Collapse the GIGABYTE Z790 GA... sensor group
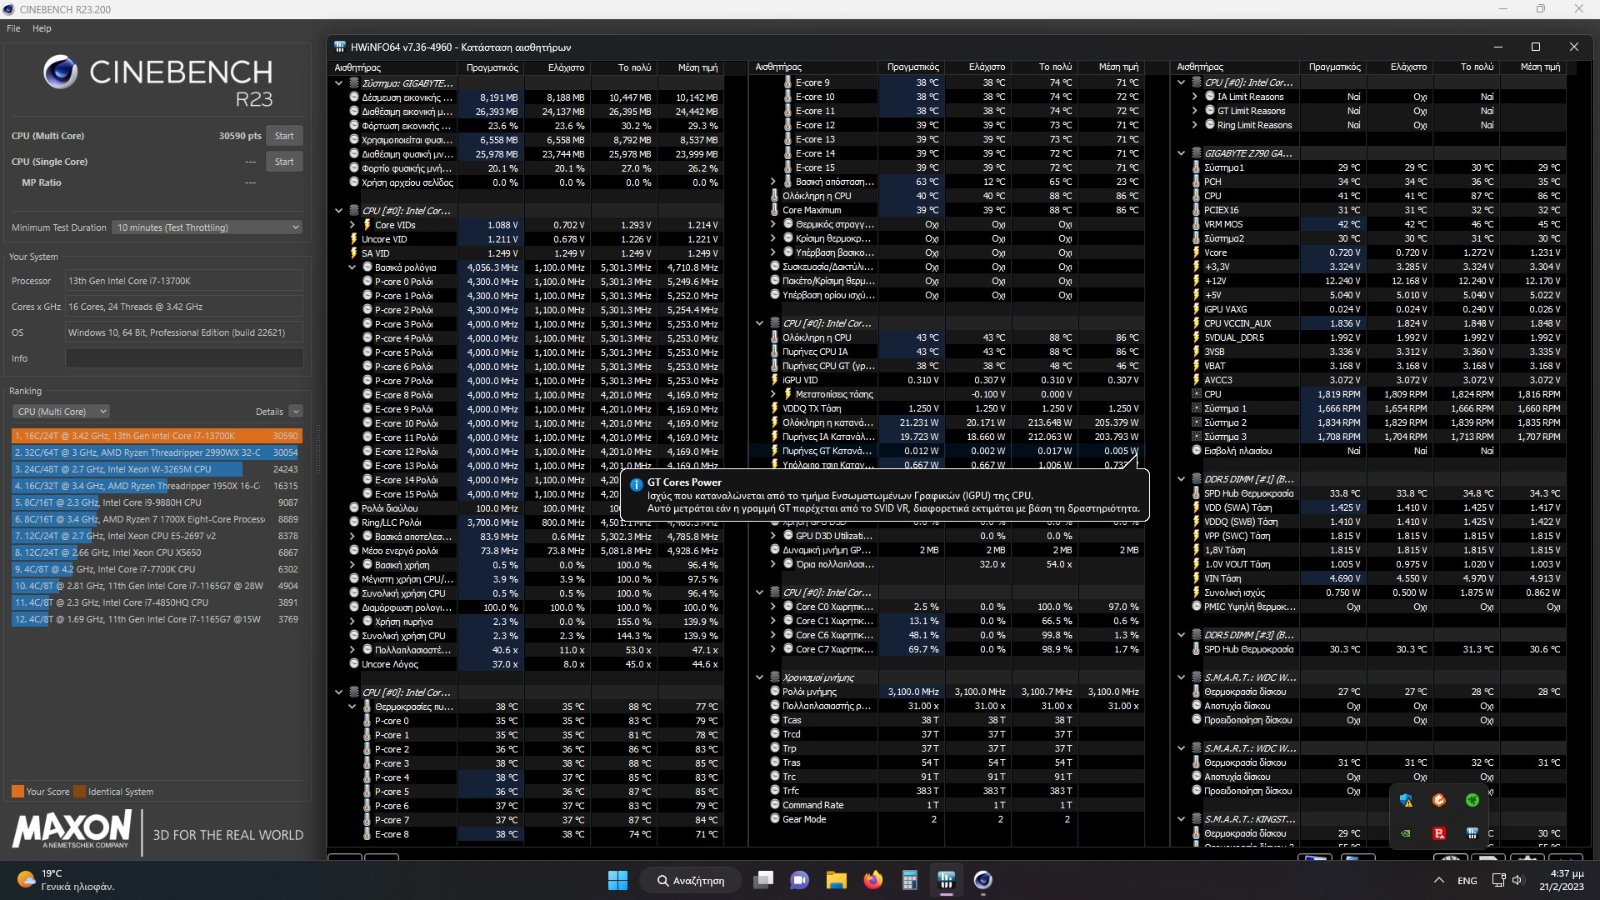The height and width of the screenshot is (900, 1600). 1181,153
